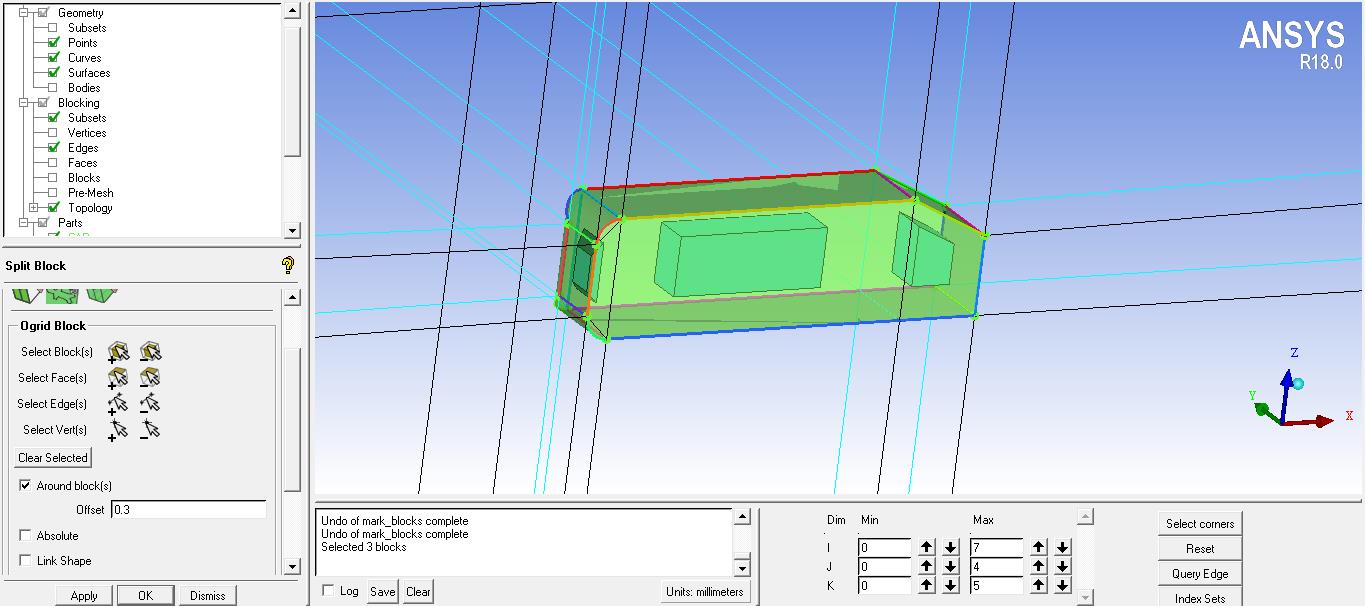This screenshot has width=1365, height=606.
Task: Click the Select corners button
Action: point(1199,523)
